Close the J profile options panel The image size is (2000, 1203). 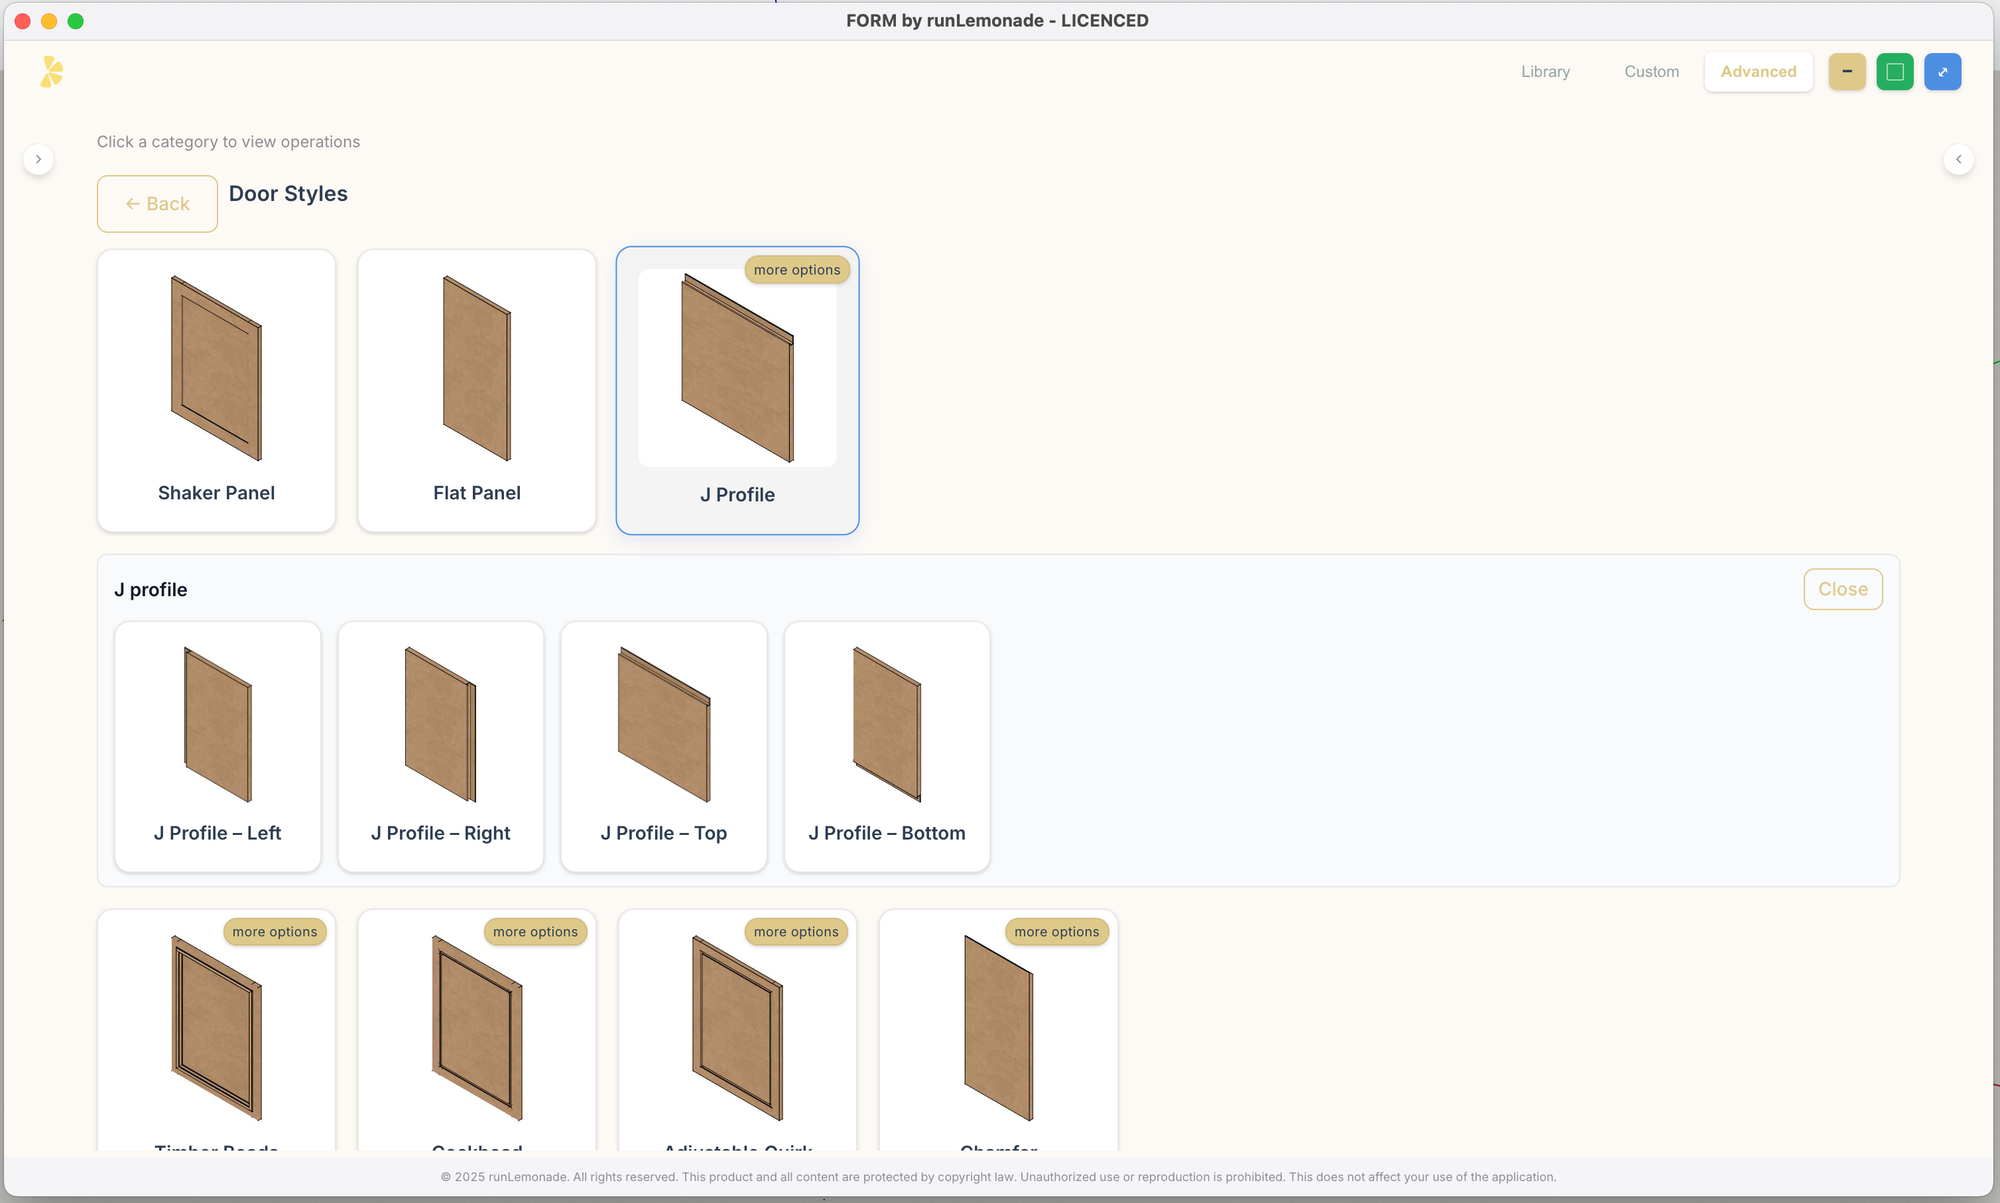pyautogui.click(x=1842, y=589)
